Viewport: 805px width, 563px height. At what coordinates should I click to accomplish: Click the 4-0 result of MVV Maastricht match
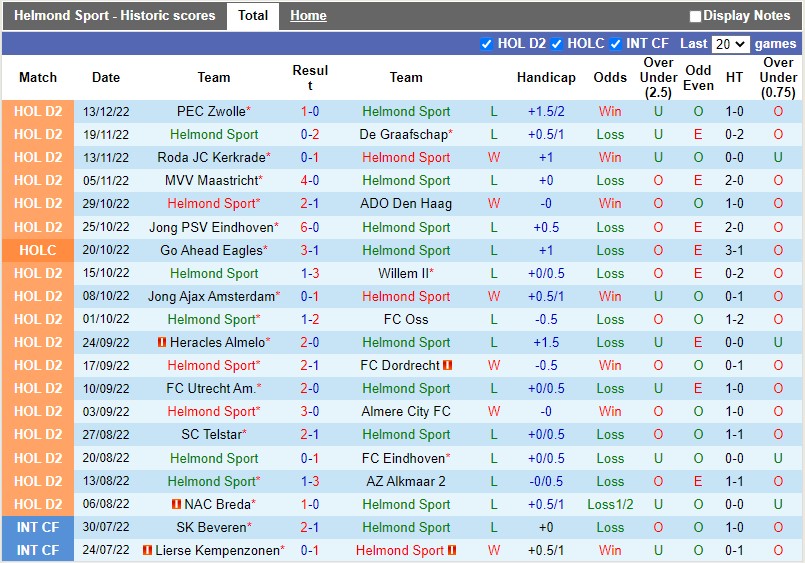coord(310,181)
